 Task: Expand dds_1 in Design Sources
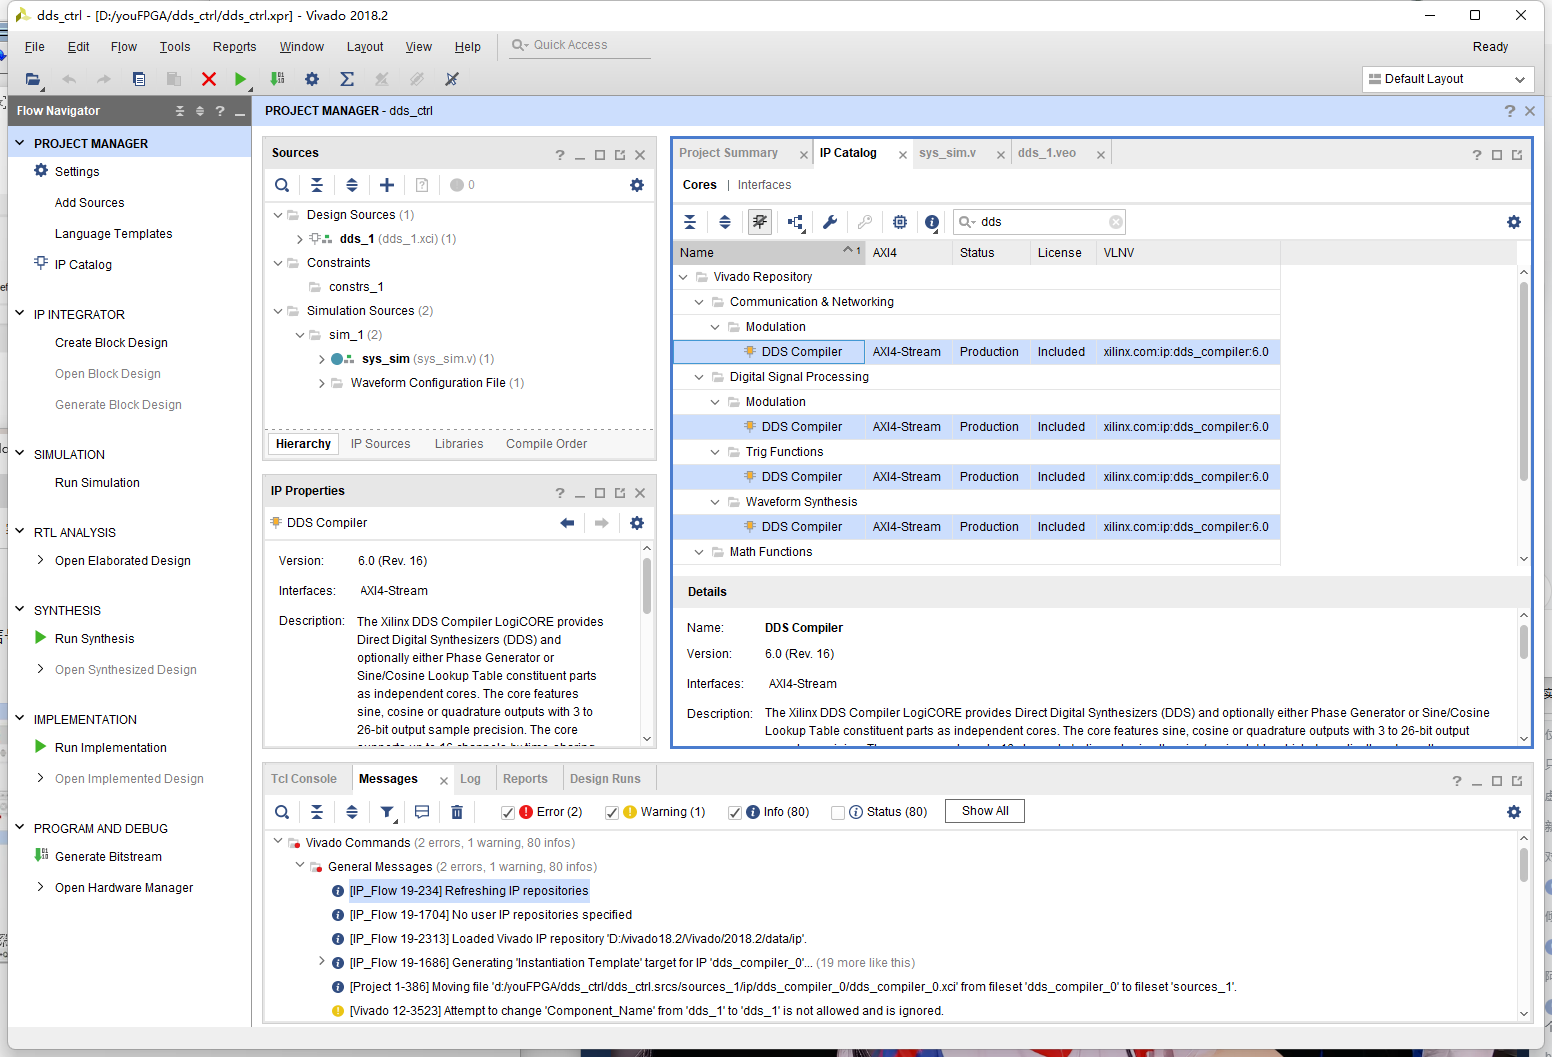299,239
